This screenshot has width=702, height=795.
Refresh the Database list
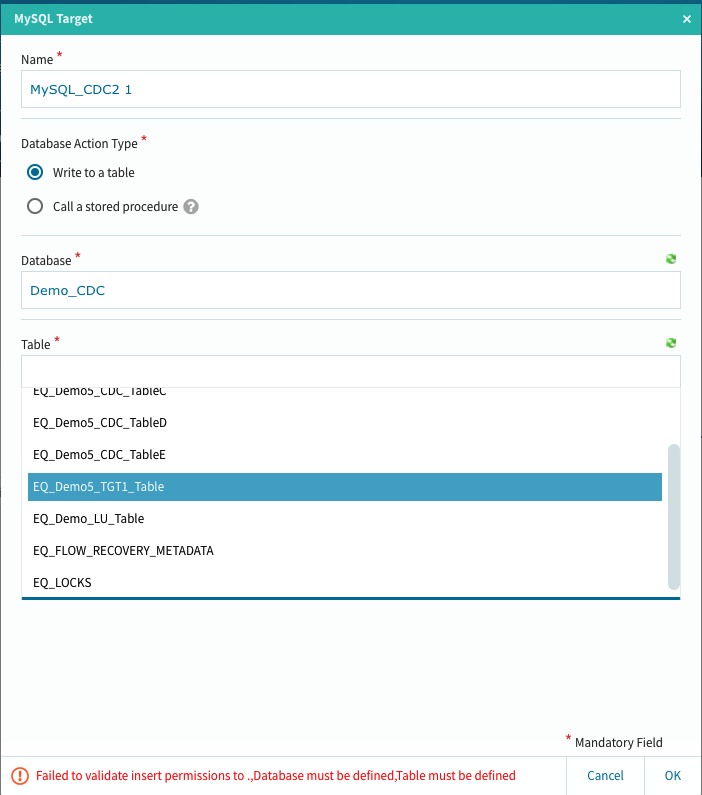point(671,259)
